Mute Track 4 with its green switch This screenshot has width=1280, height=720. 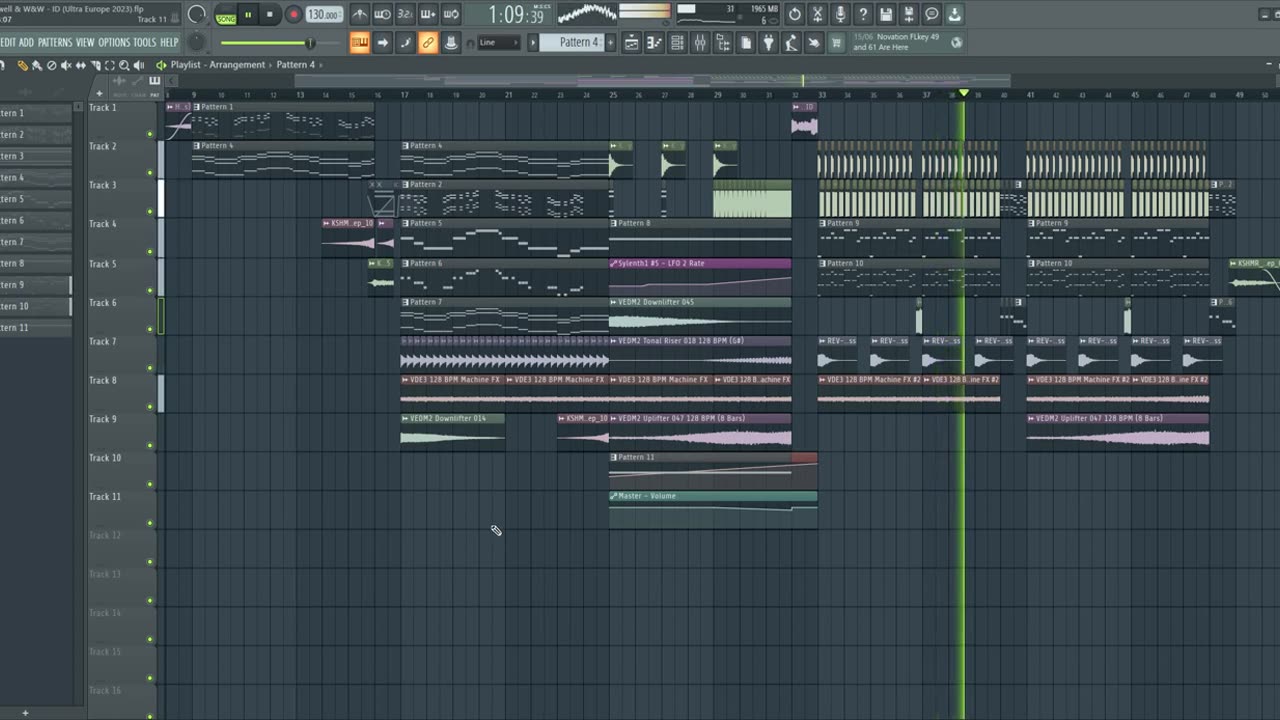tap(150, 251)
